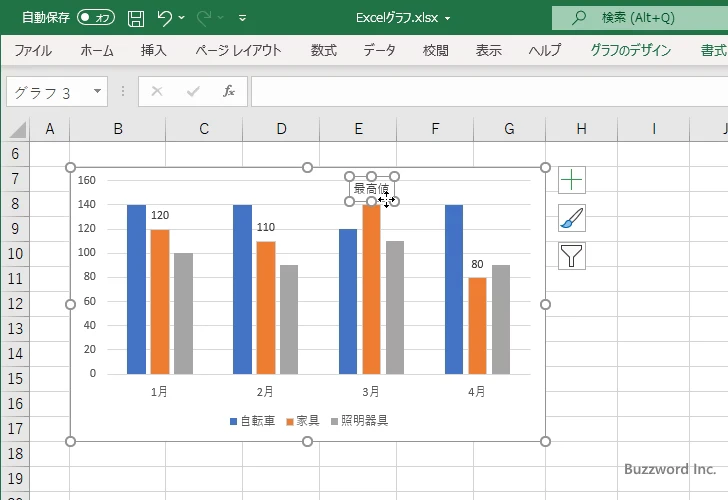Click the magnifier search icon
Viewport: 728px width, 500px height.
tap(578, 18)
